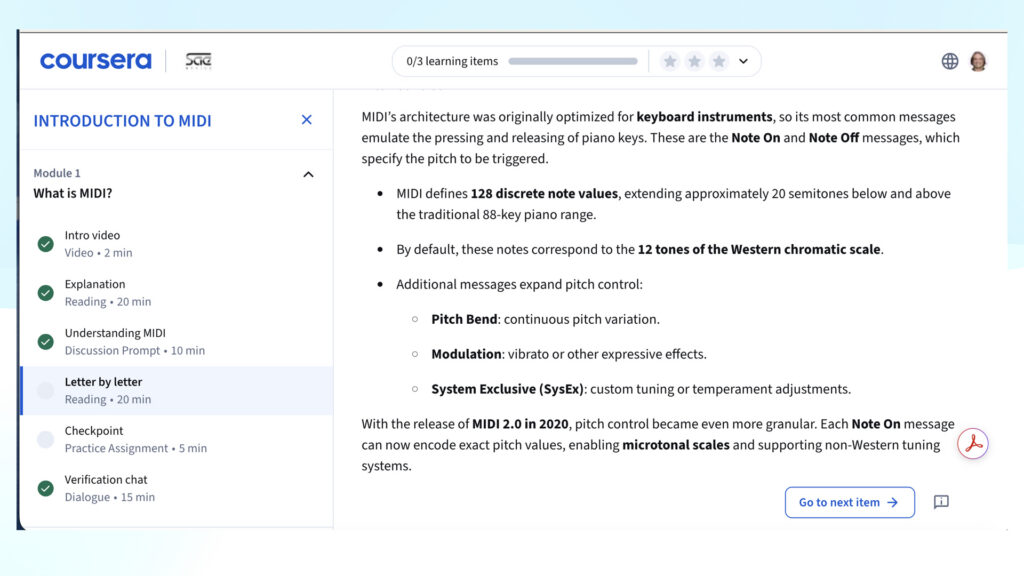1024x576 pixels.
Task: Click the green checkmark next to Verification chat
Action: pos(45,488)
